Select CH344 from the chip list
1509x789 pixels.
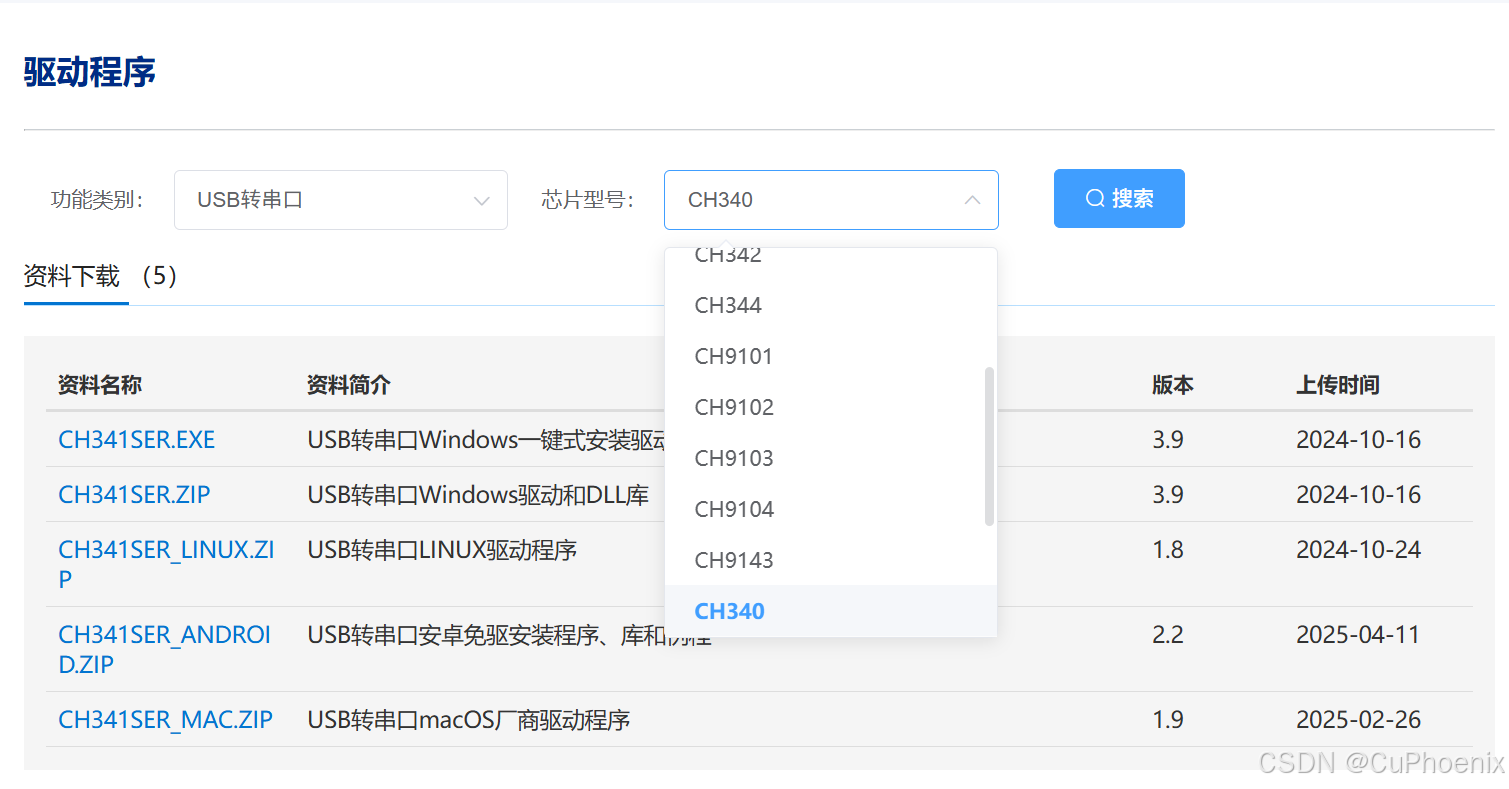[727, 305]
